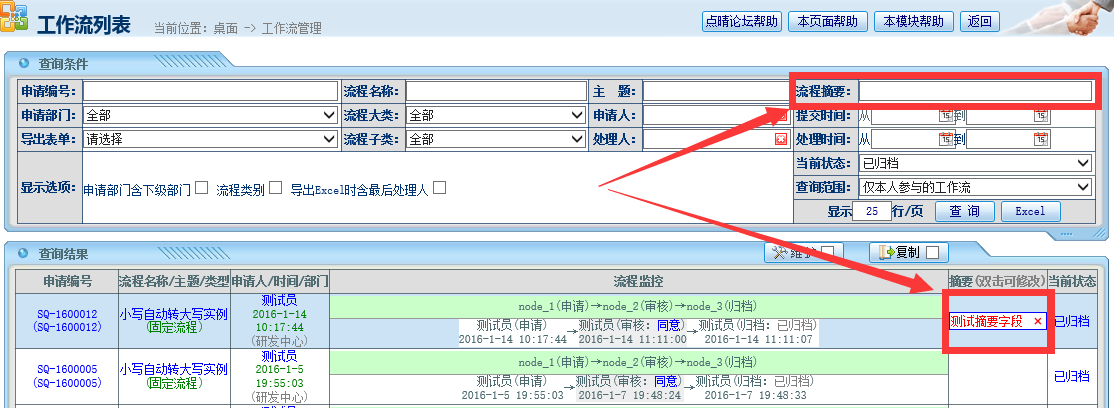1114x408 pixels.
Task: Check the 申请部门含下级部门 checkbox
Action: tap(201, 187)
